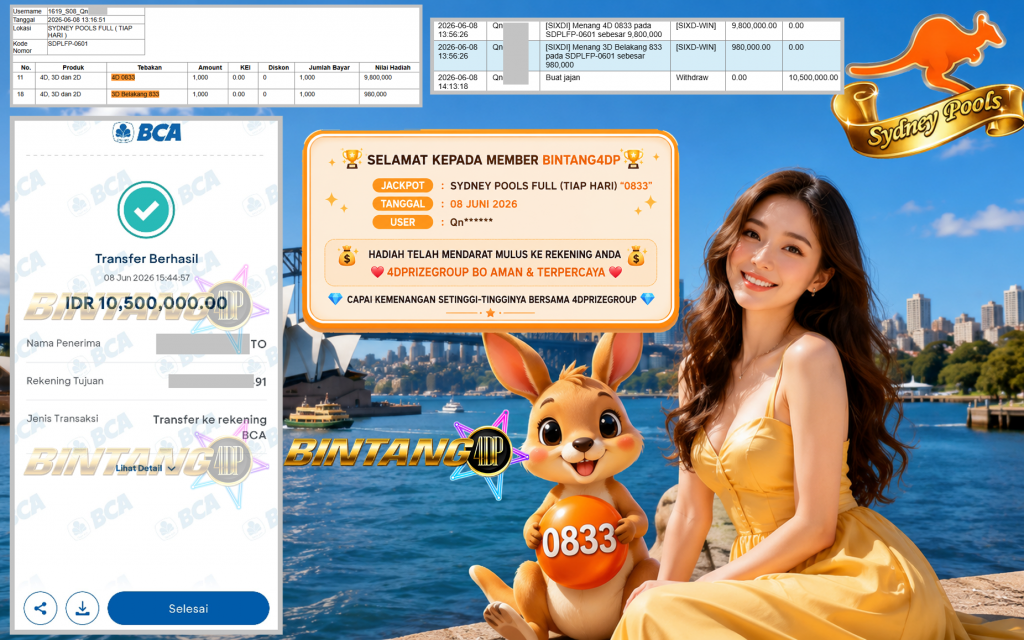Click the Produk column header
The image size is (1024, 640).
73,67
